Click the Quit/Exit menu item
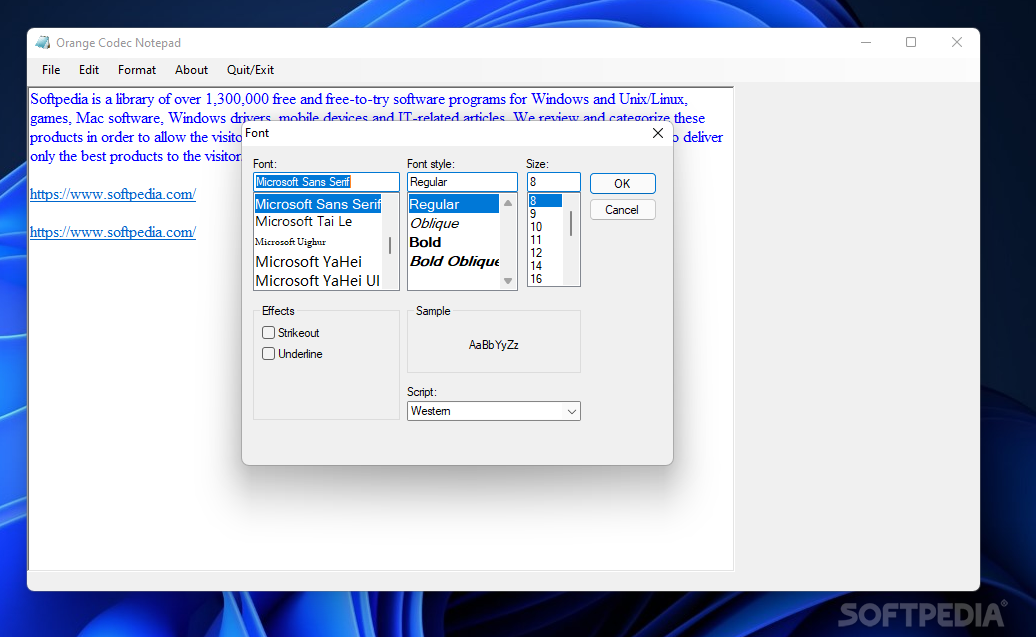The width and height of the screenshot is (1036, 642). tap(250, 70)
